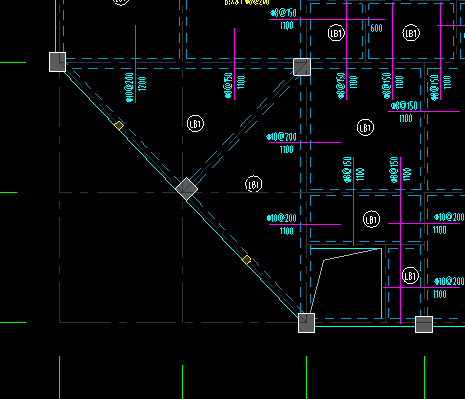Image resolution: width=465 pixels, height=399 pixels.
Task: Select the top-left corner column square
Action: [x=57, y=62]
